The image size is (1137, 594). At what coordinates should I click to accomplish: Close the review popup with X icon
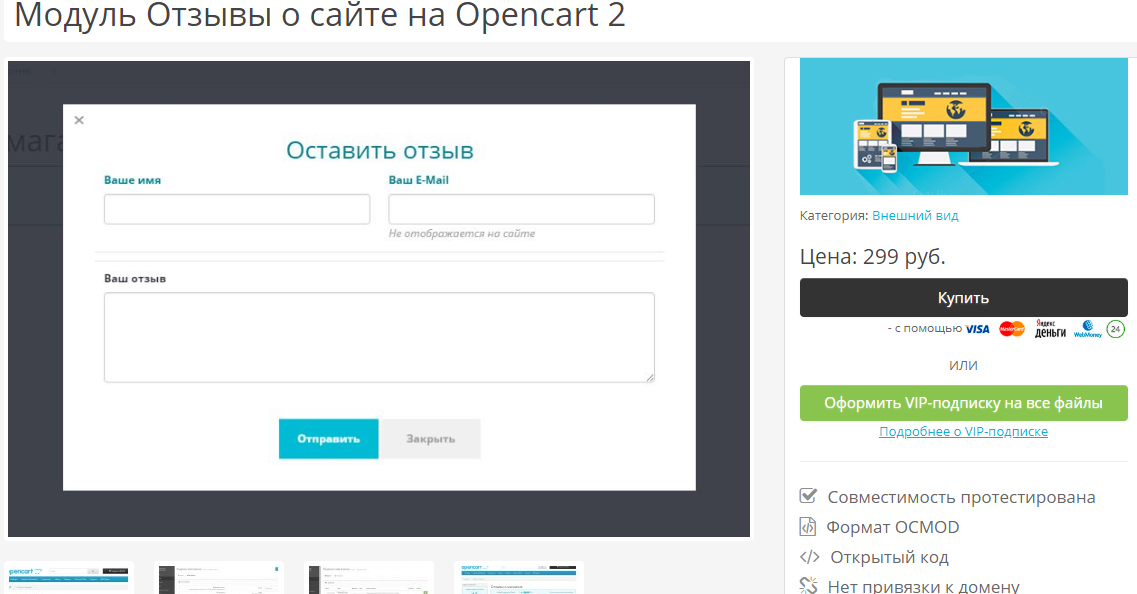click(79, 120)
